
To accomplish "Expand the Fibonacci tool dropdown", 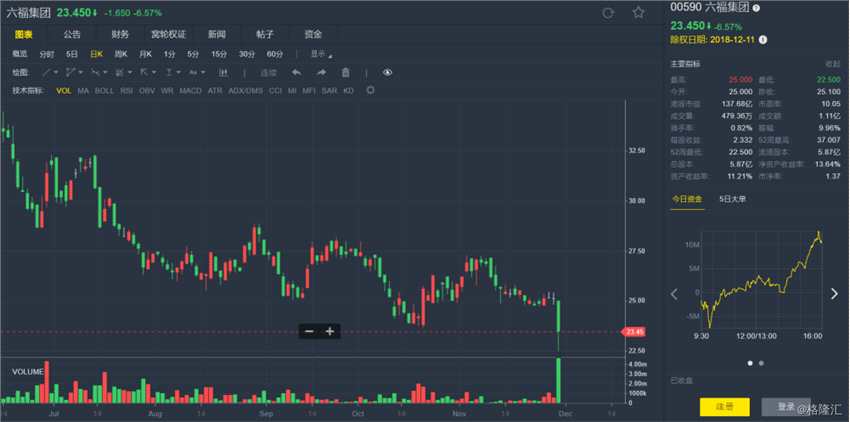I will click(x=130, y=72).
